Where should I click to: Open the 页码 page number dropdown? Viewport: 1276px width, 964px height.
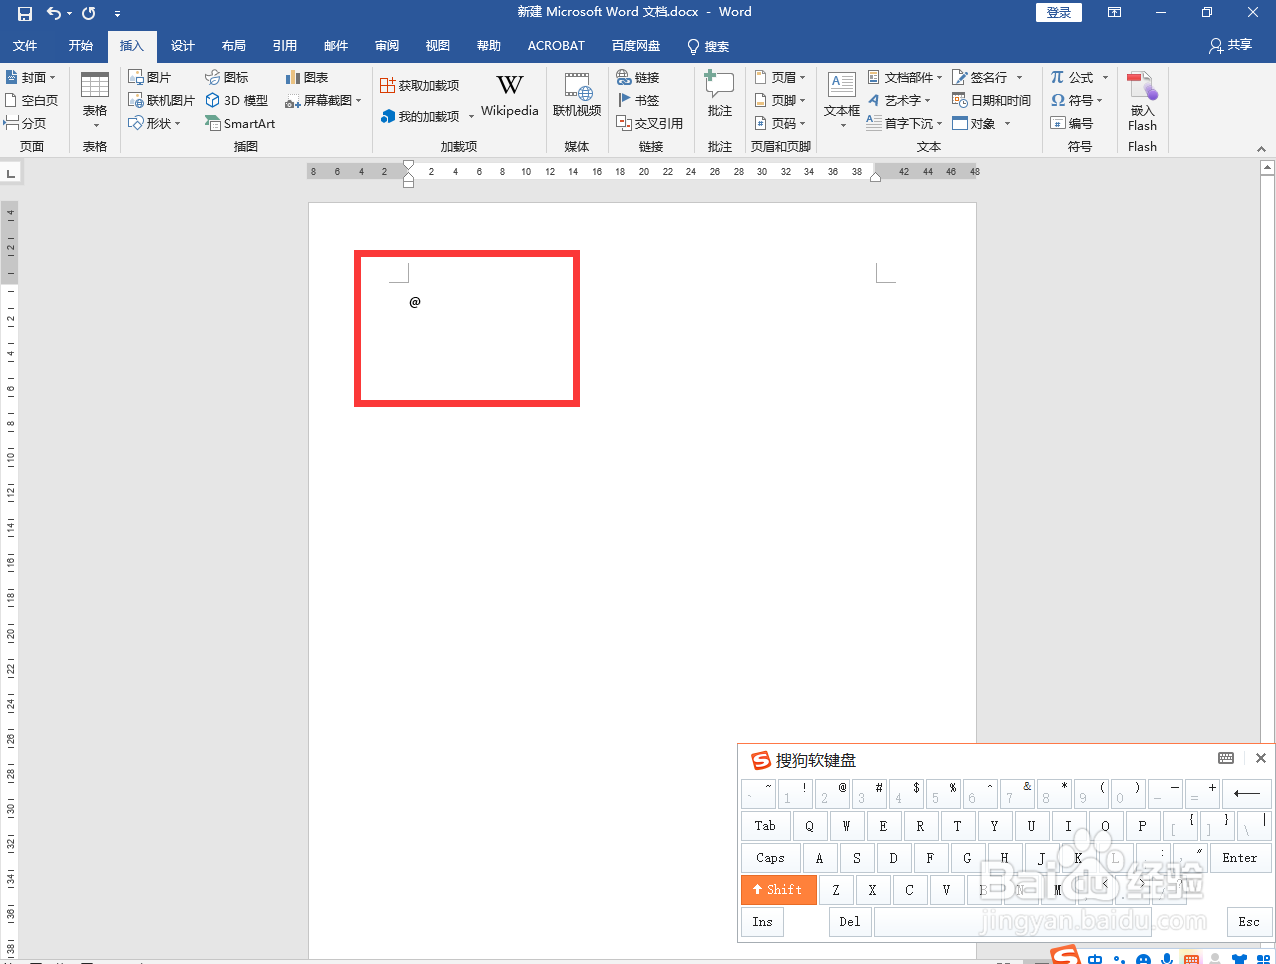[780, 123]
